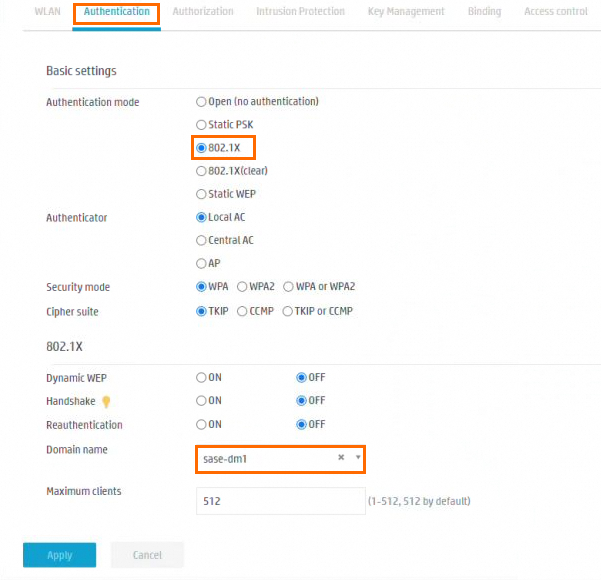Set Handshake to OFF
Viewport: 601px width, 580px height.
[x=301, y=401]
